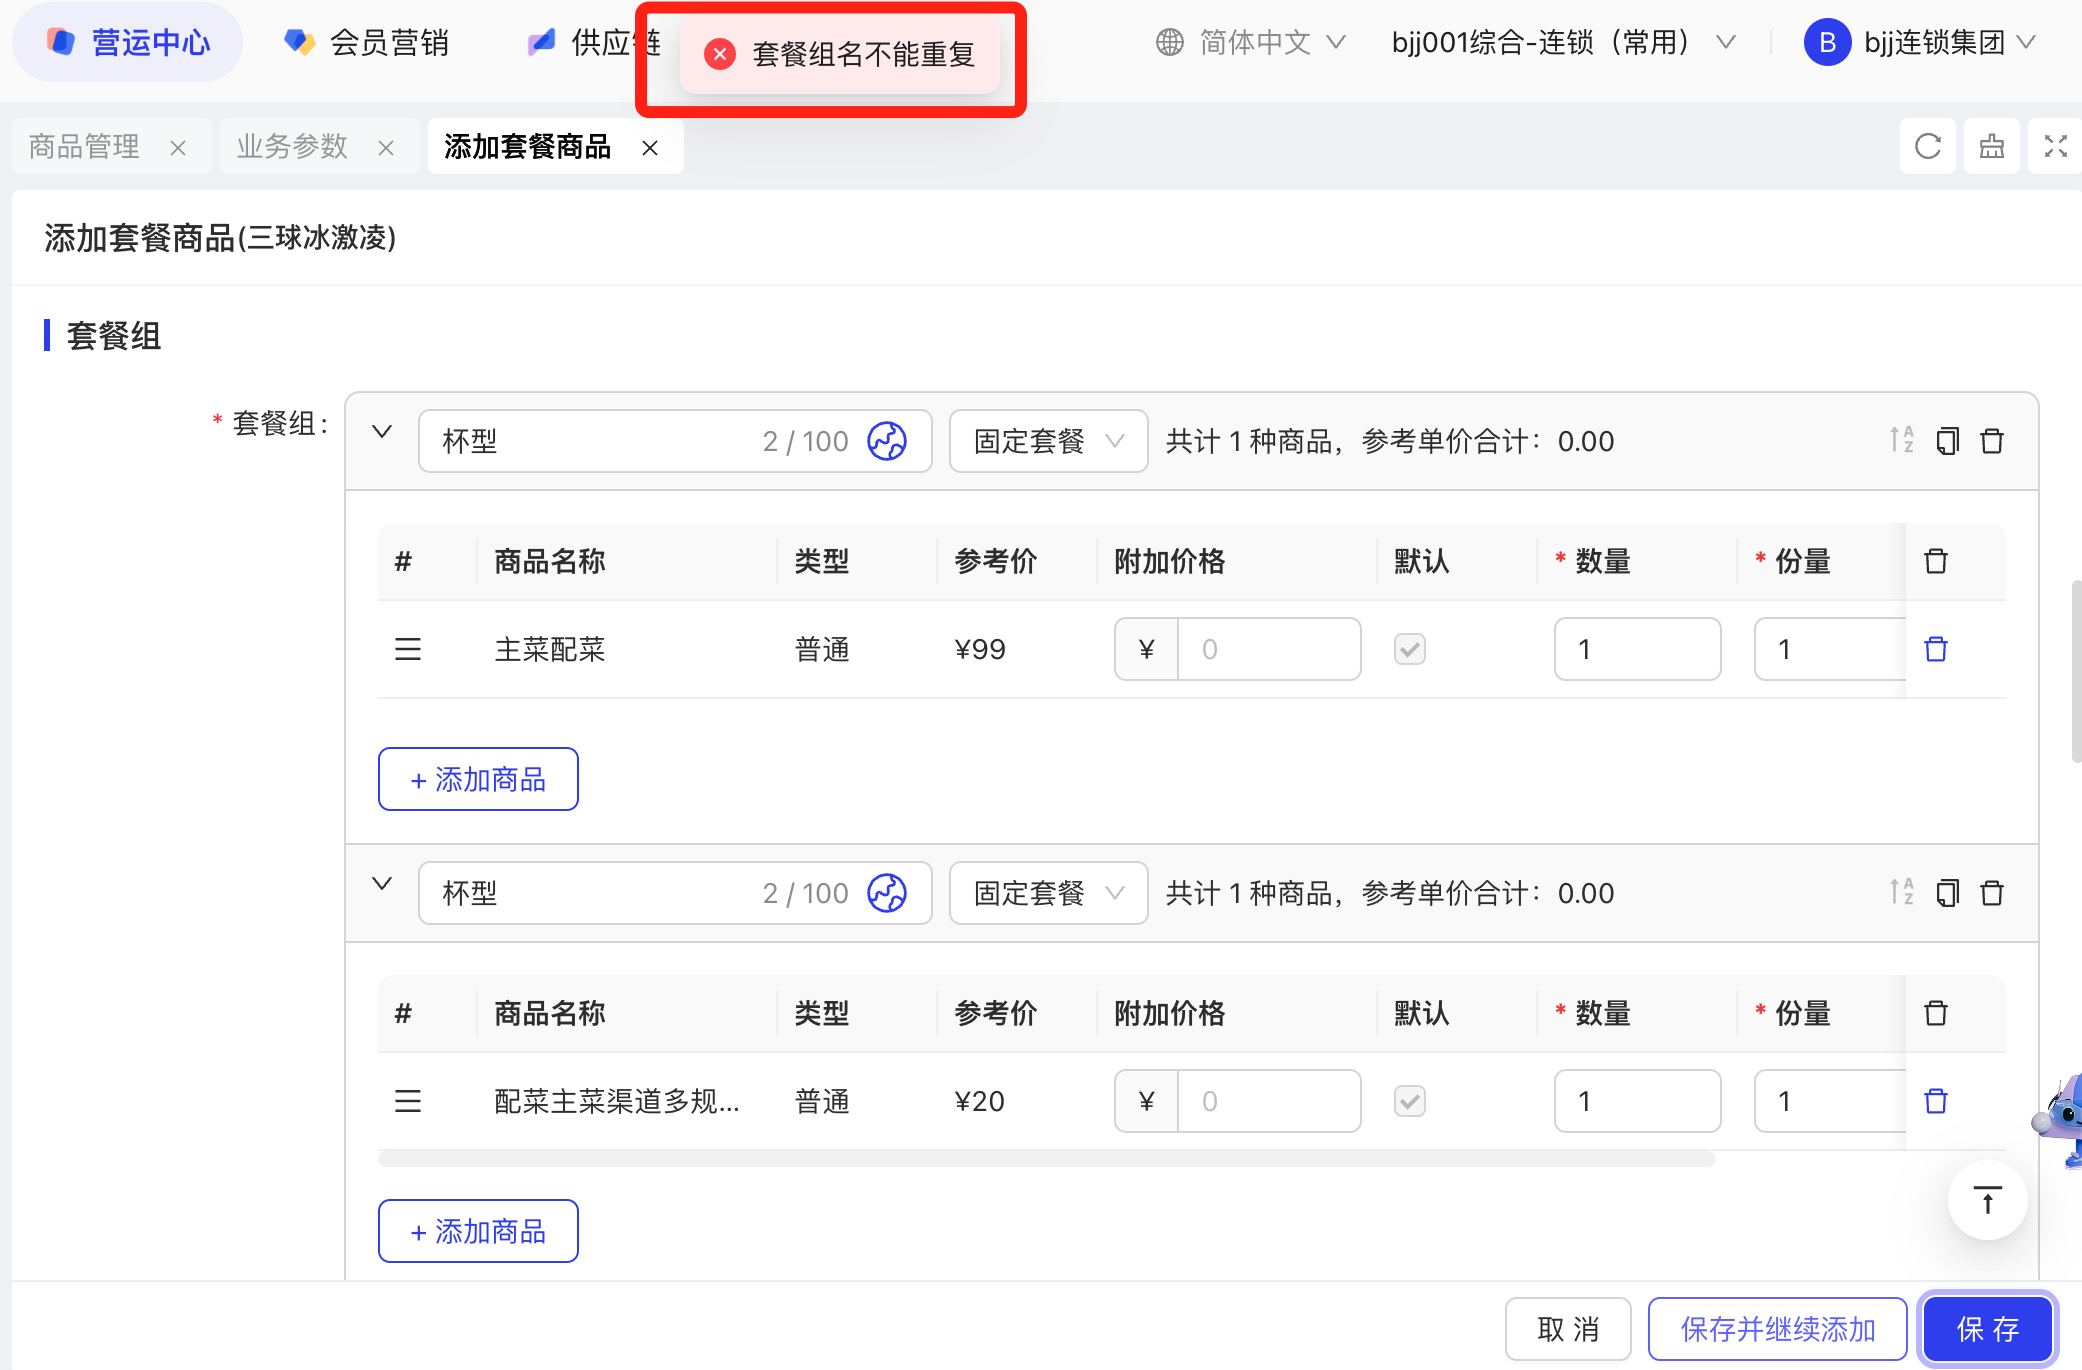
Task: Collapse the first 杯型 combo group
Action: point(382,432)
